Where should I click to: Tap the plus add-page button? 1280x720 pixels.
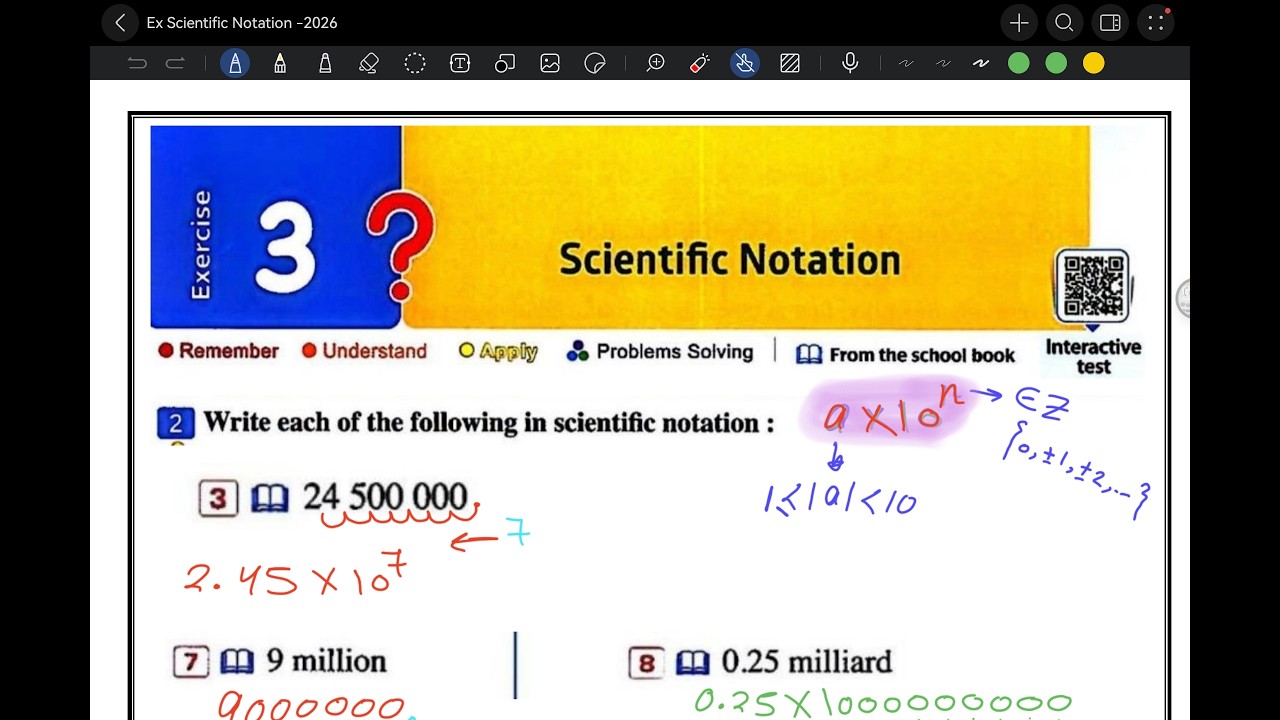pos(1019,23)
